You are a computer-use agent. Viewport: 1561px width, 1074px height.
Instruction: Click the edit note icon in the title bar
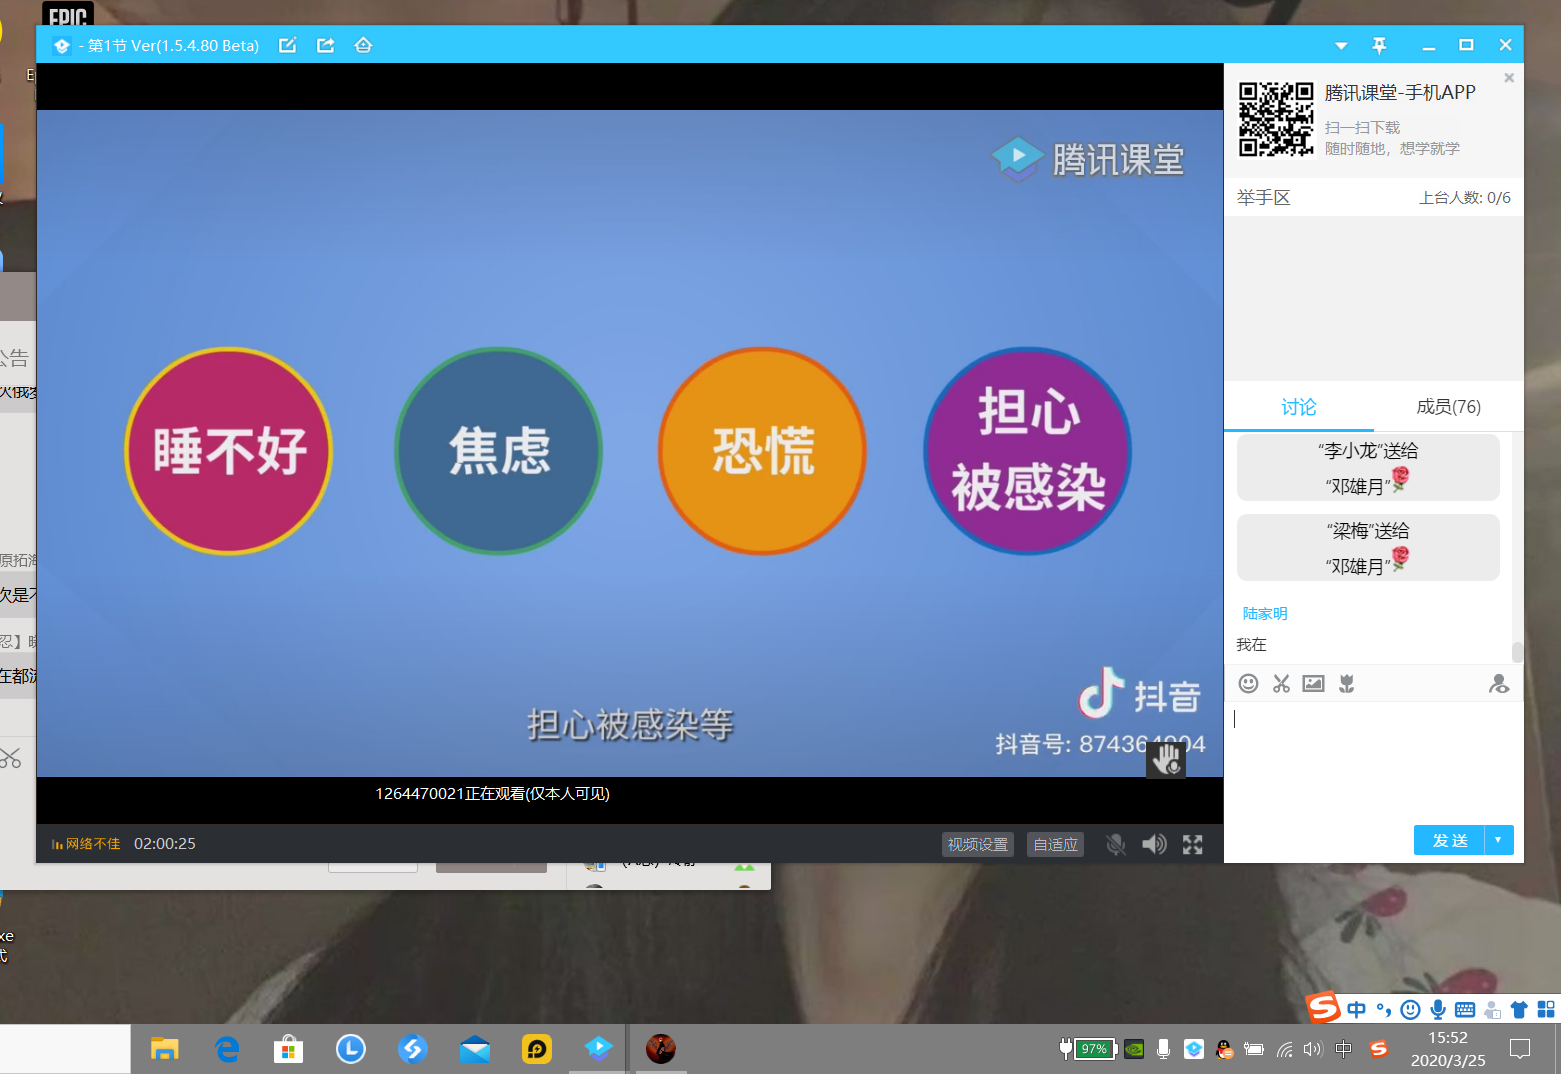click(x=288, y=45)
